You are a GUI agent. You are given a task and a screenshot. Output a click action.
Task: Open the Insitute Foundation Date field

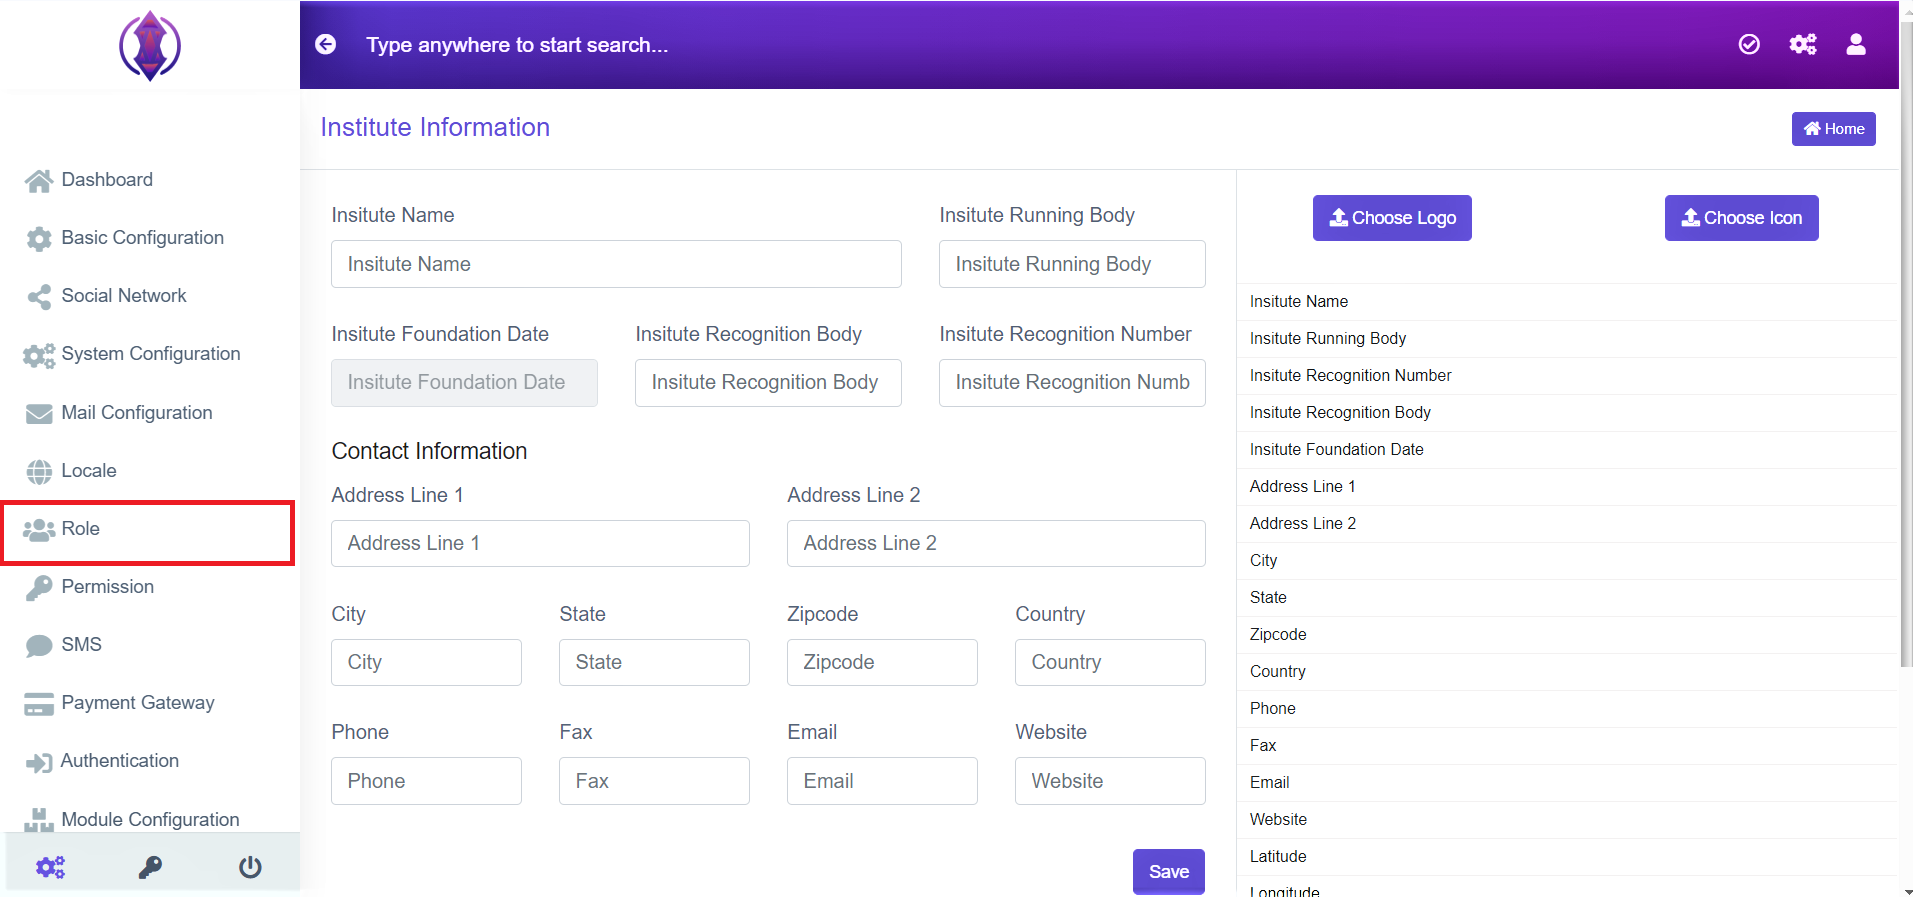point(464,383)
